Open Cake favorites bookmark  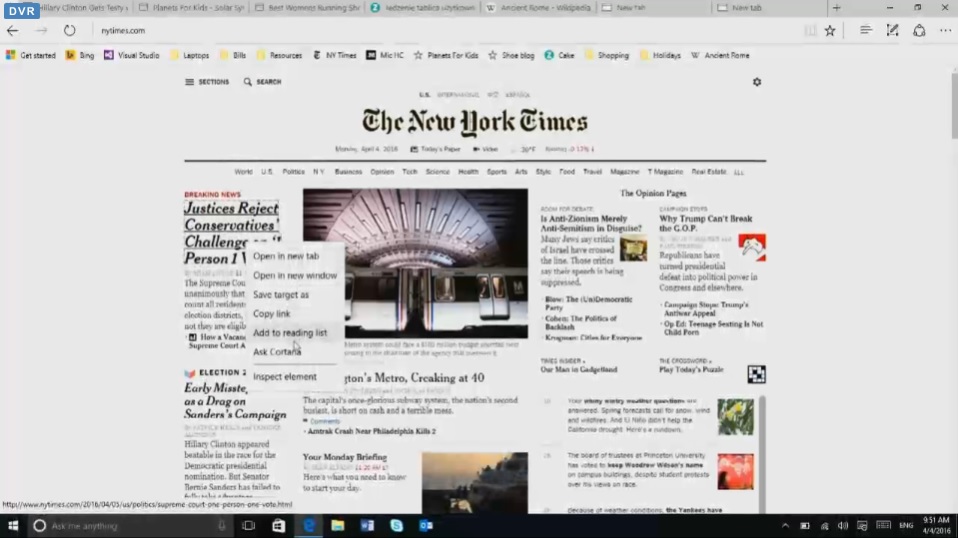(x=559, y=55)
